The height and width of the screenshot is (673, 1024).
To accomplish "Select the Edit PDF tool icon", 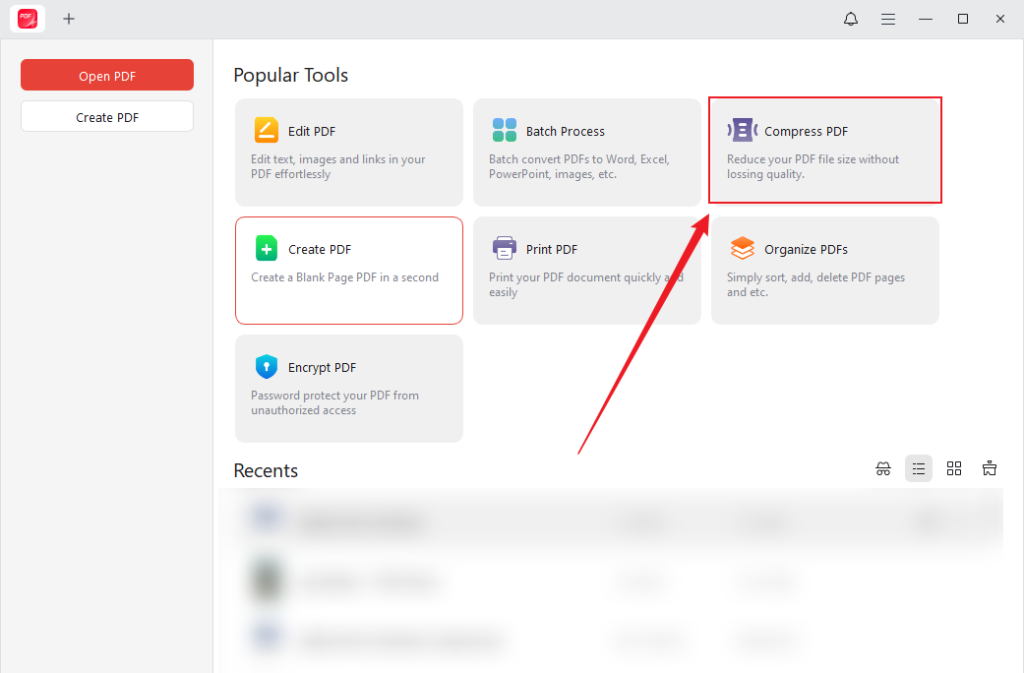I will [266, 129].
